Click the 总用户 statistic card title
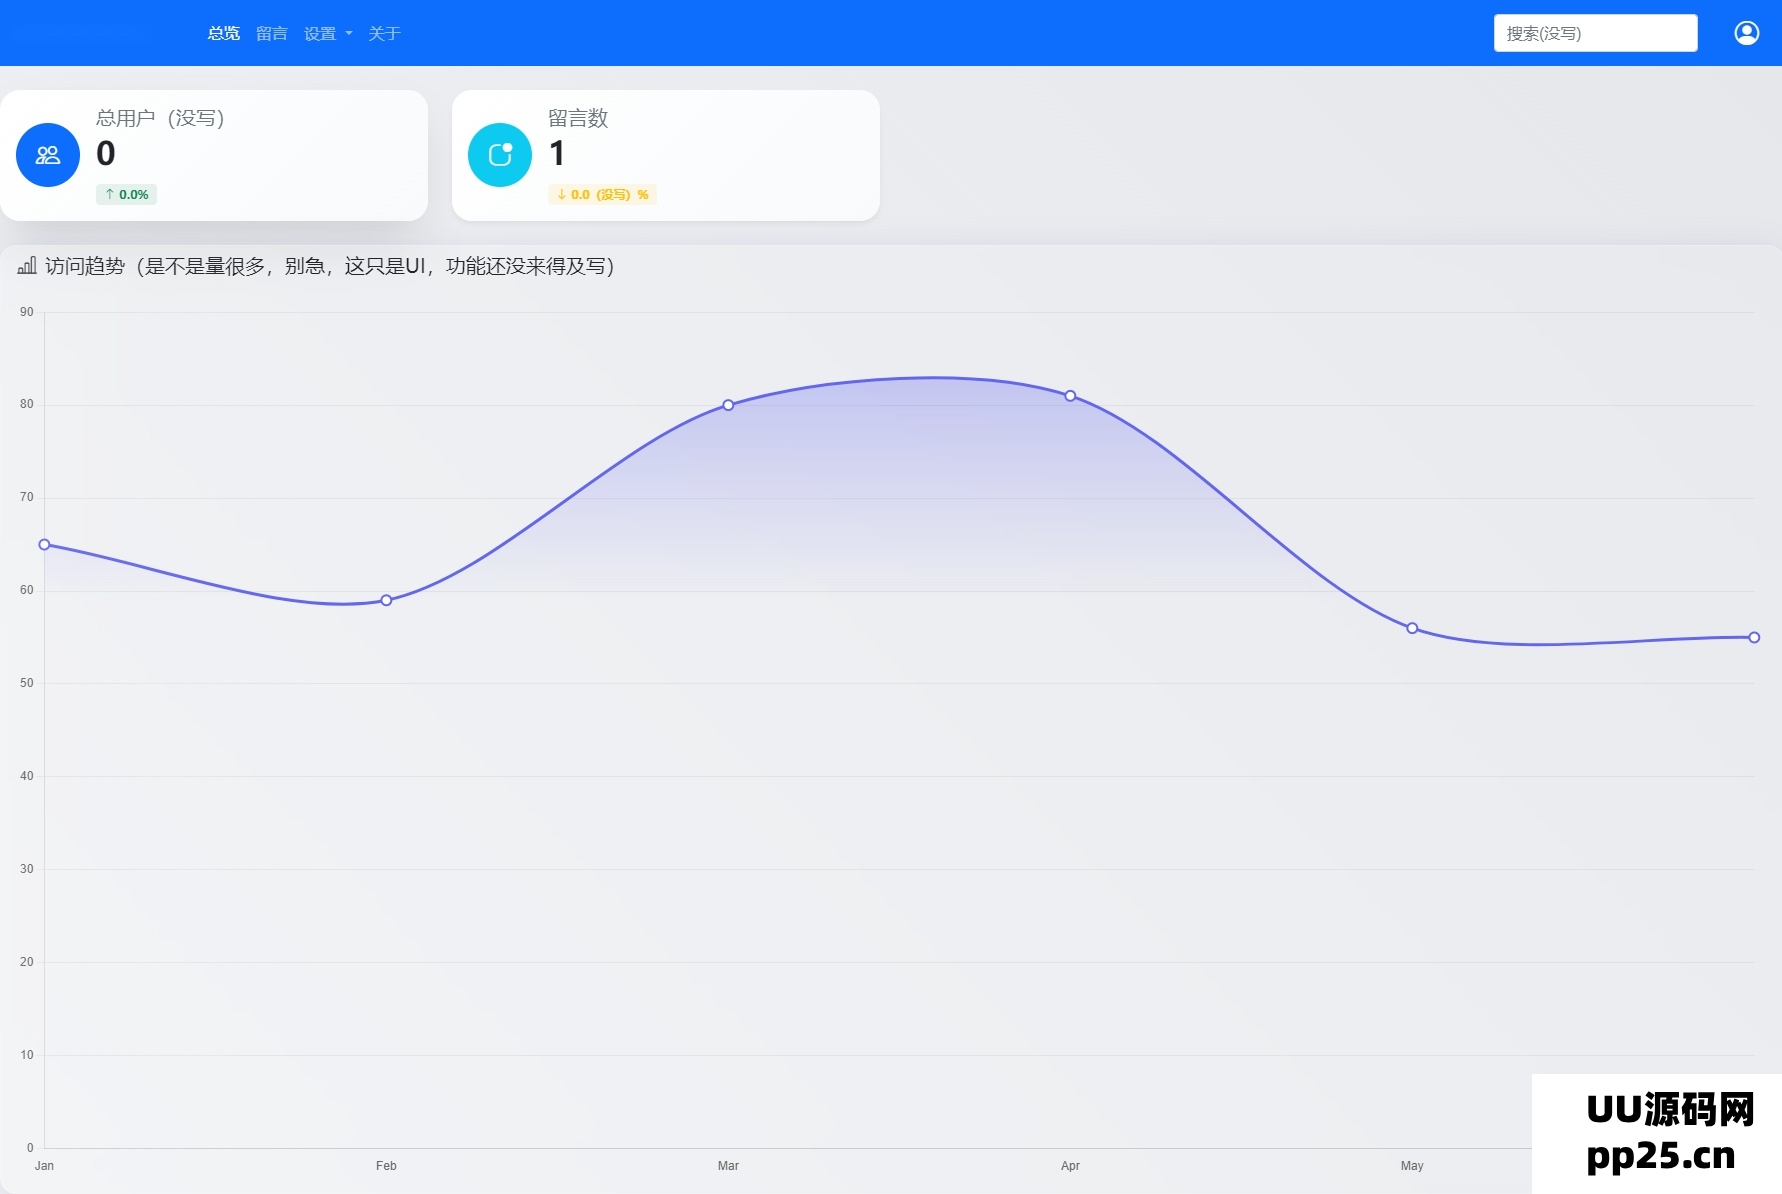 tap(160, 118)
